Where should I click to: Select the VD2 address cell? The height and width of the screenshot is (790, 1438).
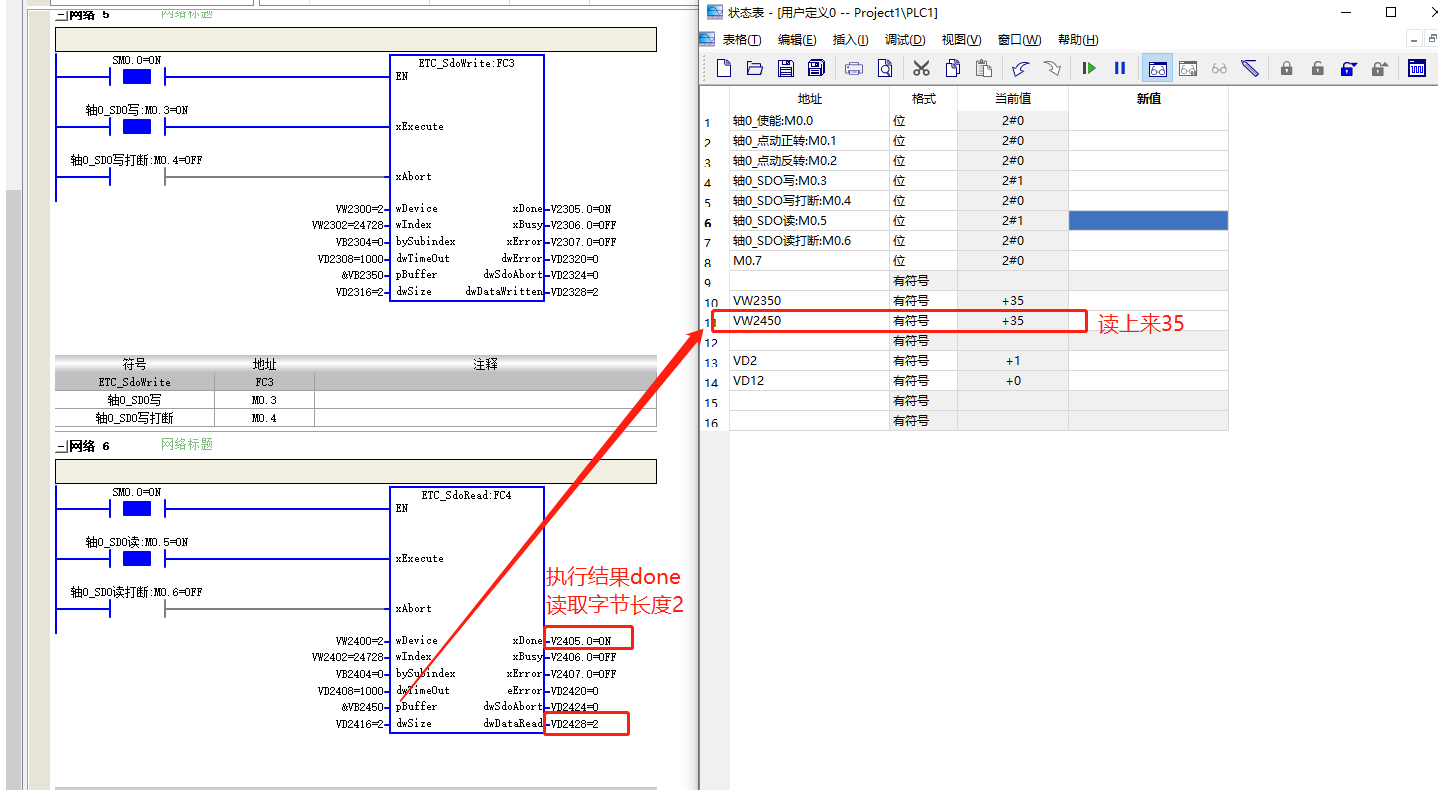click(809, 361)
